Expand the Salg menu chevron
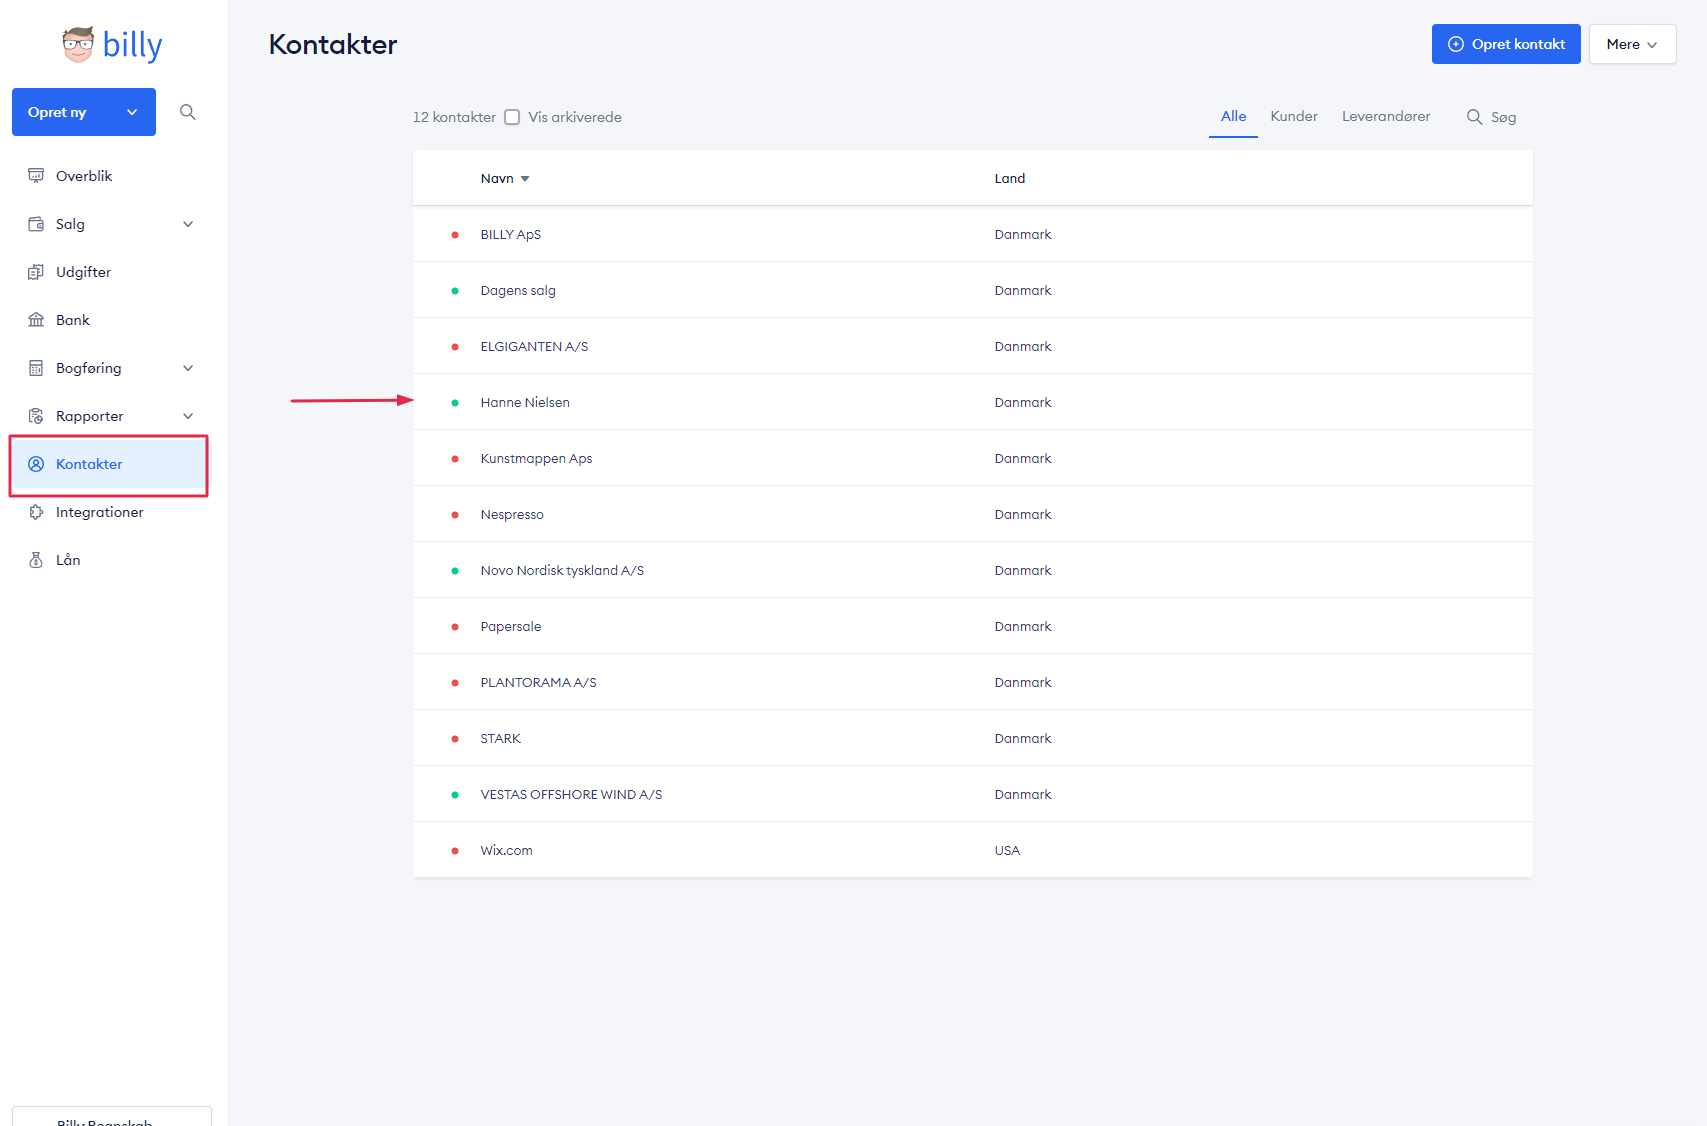Image resolution: width=1707 pixels, height=1126 pixels. pyautogui.click(x=188, y=224)
